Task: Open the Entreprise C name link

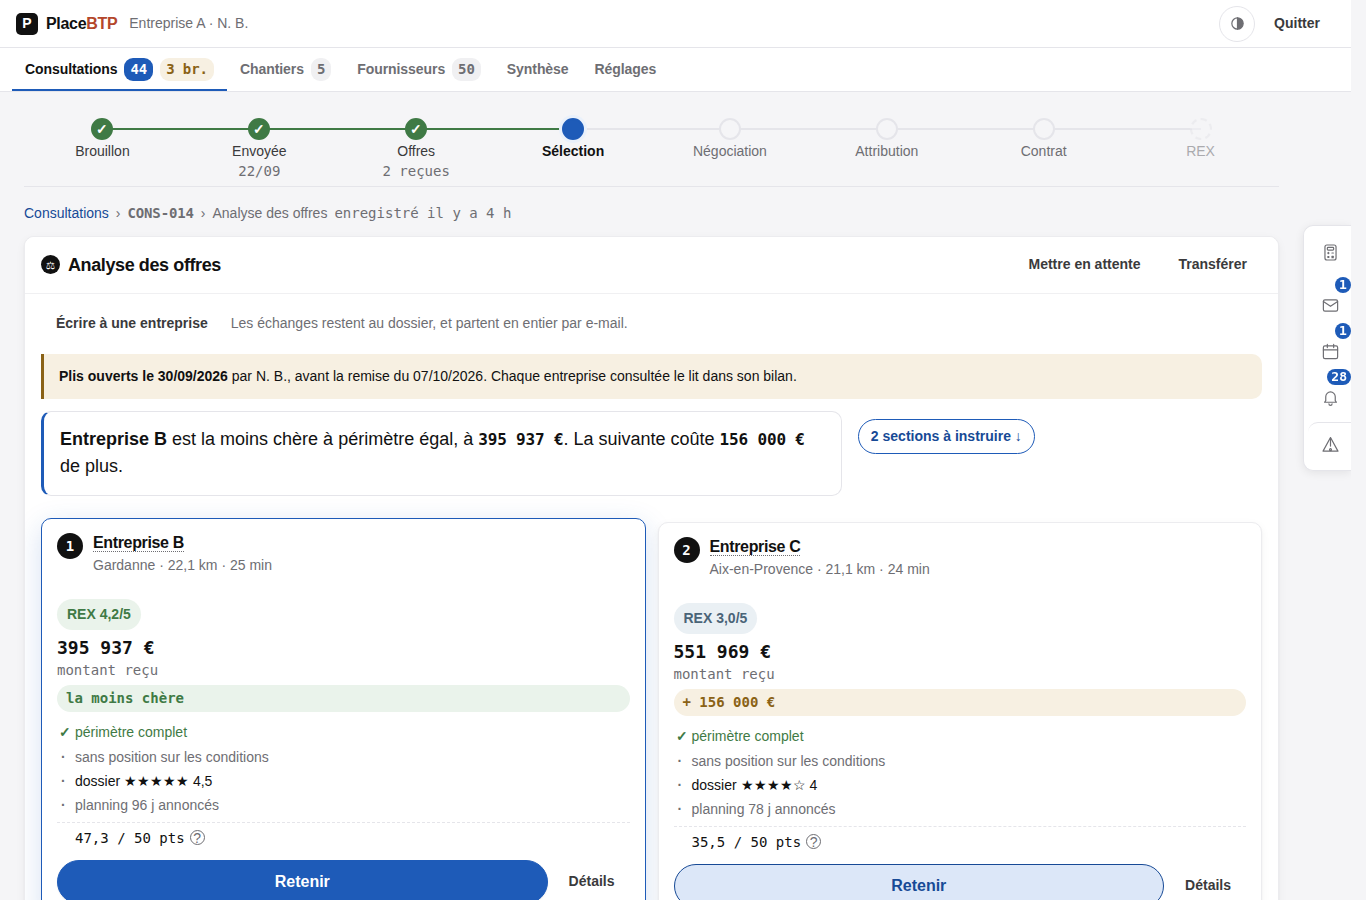Action: 755,546
